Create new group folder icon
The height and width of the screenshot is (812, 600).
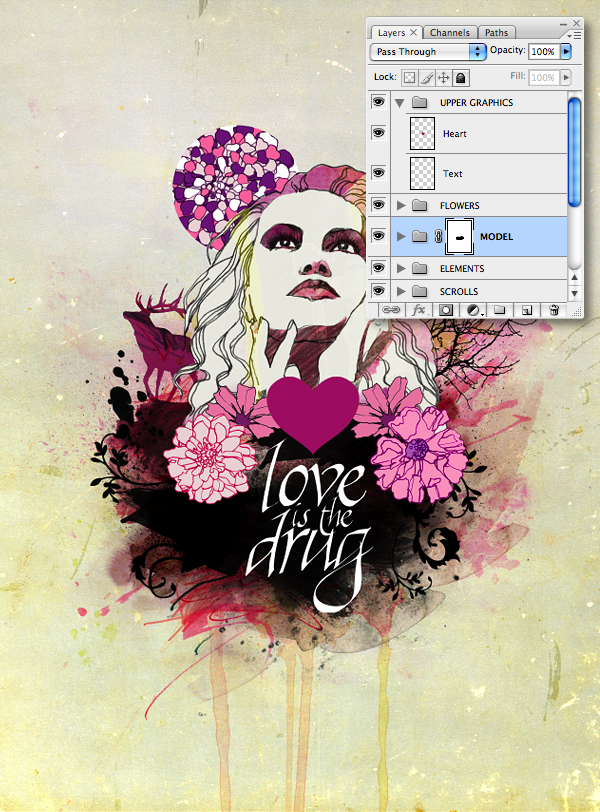tap(500, 310)
